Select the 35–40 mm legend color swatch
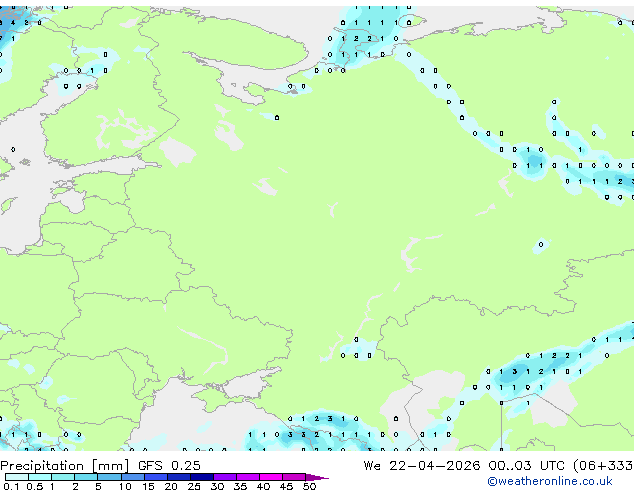Viewport: 634px width, 490px height. click(247, 477)
